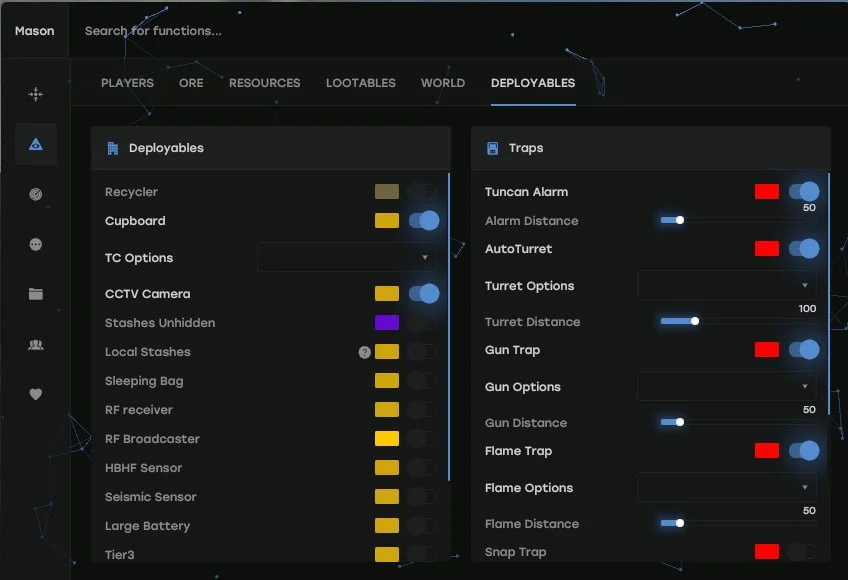Switch to the WORLD tab

pos(442,83)
